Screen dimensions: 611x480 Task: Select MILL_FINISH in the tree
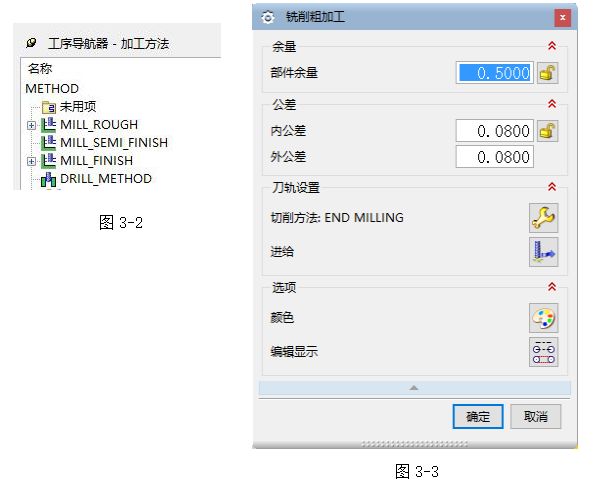click(x=97, y=161)
